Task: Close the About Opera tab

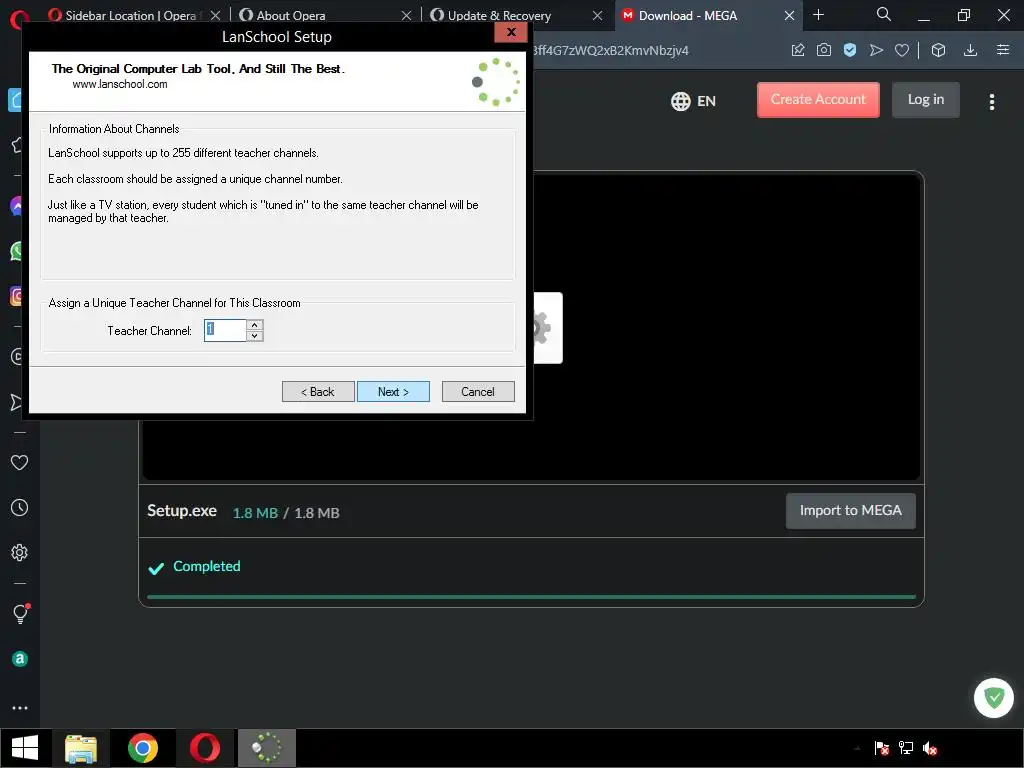Action: pyautogui.click(x=406, y=16)
